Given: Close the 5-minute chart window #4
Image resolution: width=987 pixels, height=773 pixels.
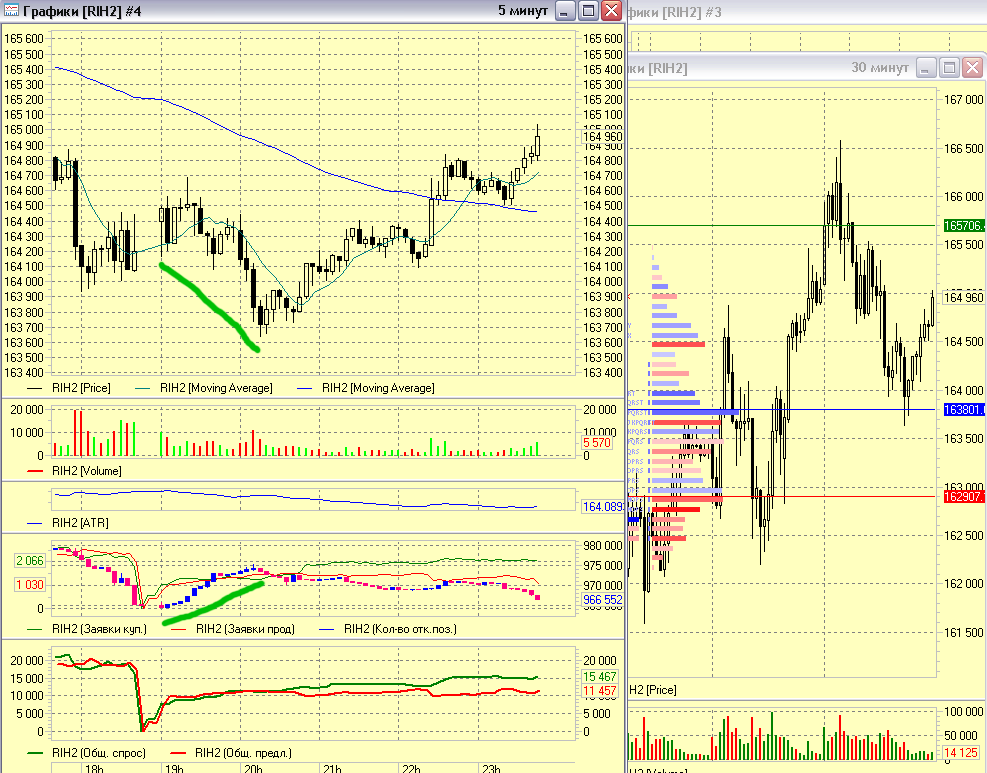Looking at the screenshot, I should coord(611,12).
